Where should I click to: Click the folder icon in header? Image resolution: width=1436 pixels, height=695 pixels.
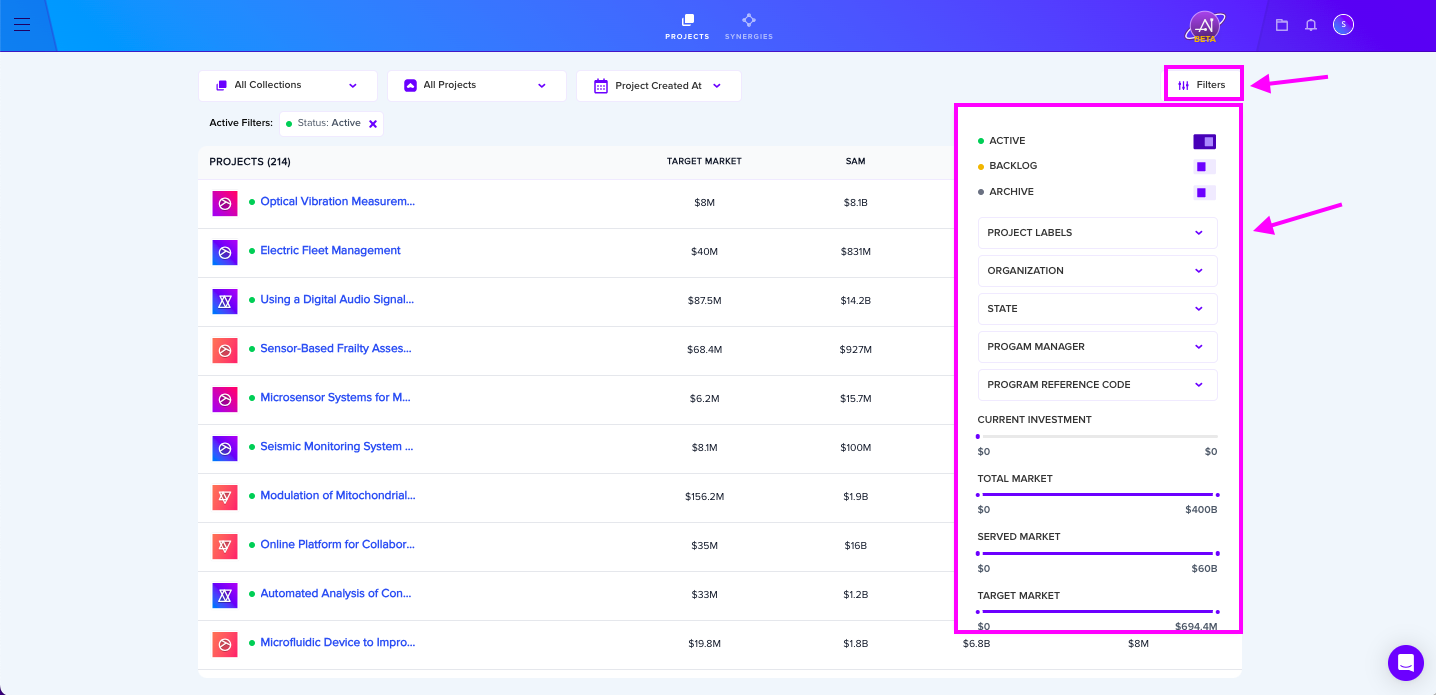(x=1282, y=25)
